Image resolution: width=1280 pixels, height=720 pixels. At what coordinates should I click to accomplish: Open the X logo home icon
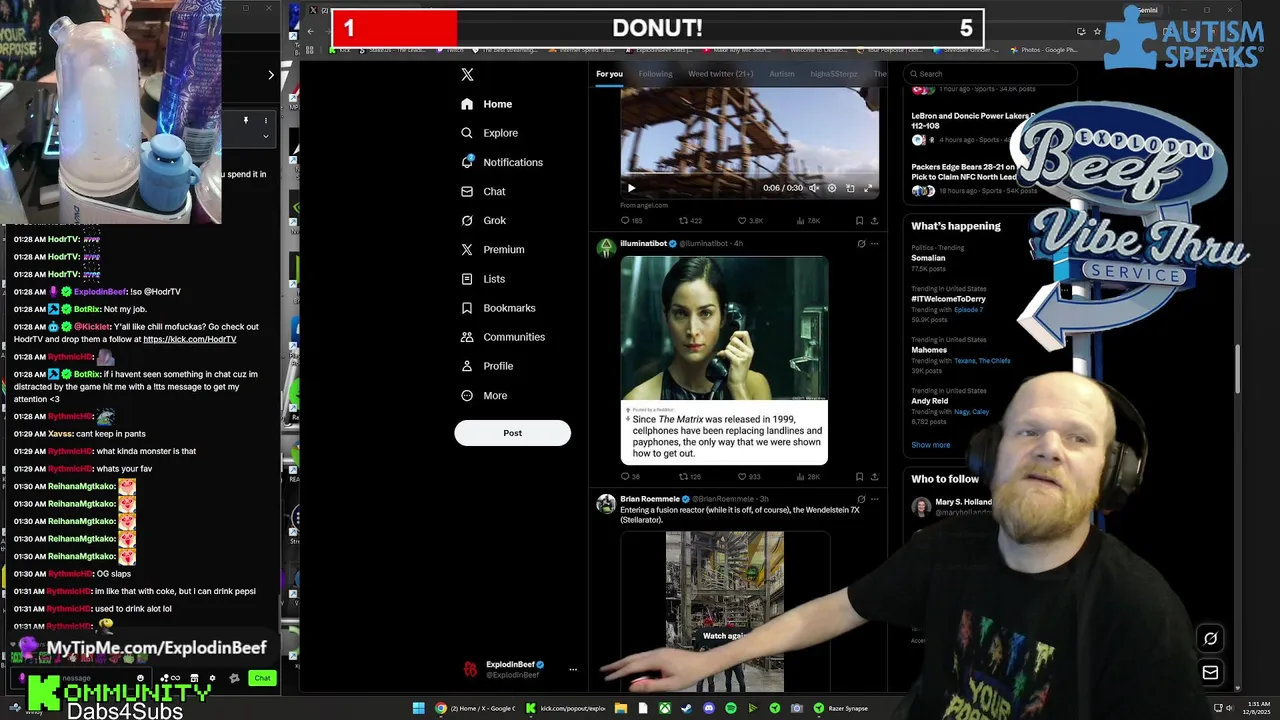click(467, 75)
